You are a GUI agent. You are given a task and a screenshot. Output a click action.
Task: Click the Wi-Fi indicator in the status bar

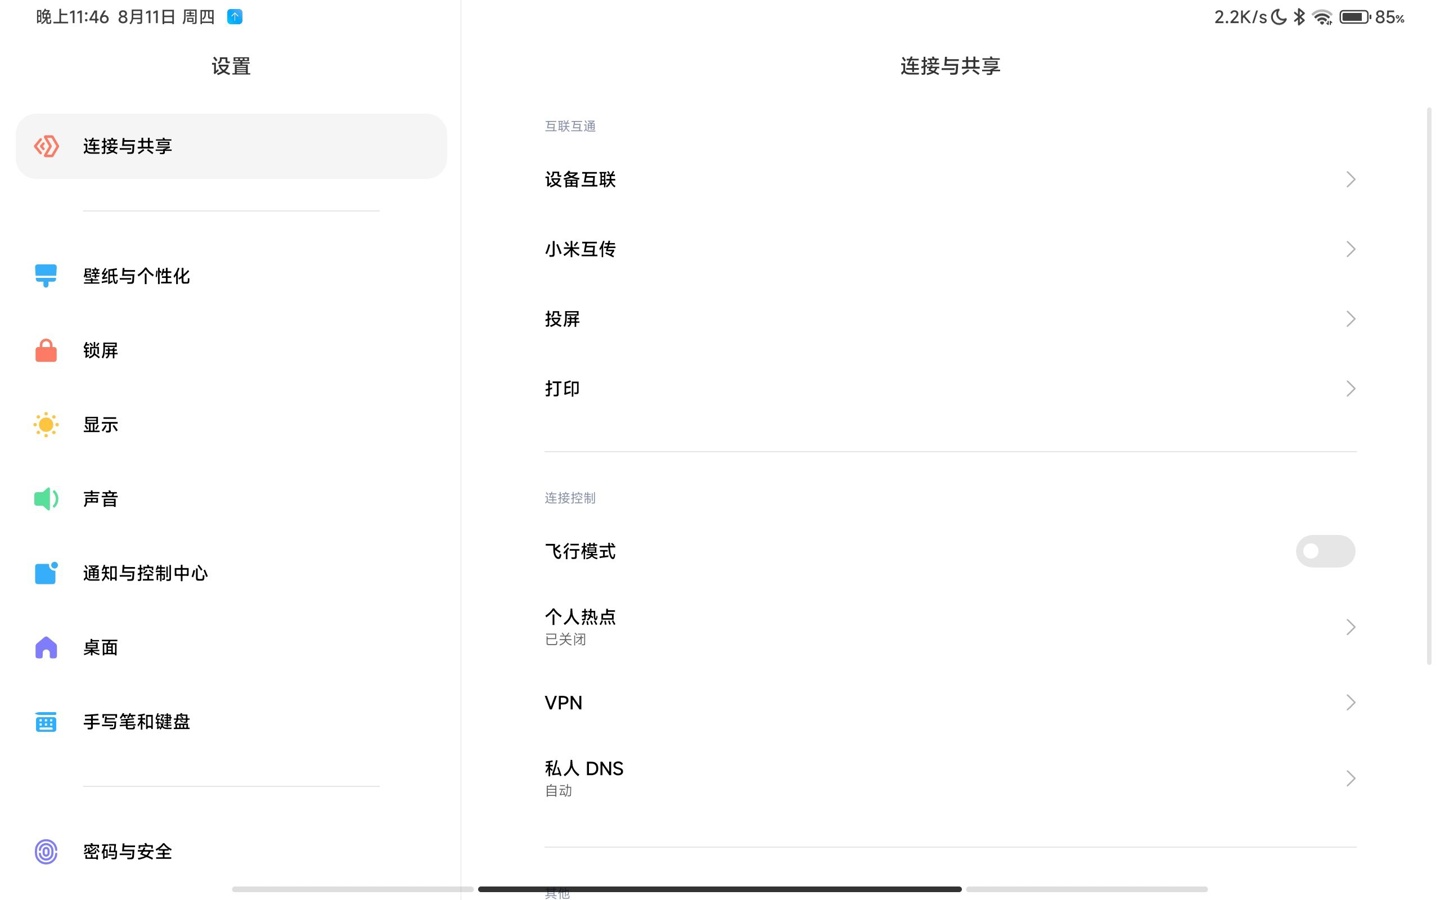pos(1322,17)
